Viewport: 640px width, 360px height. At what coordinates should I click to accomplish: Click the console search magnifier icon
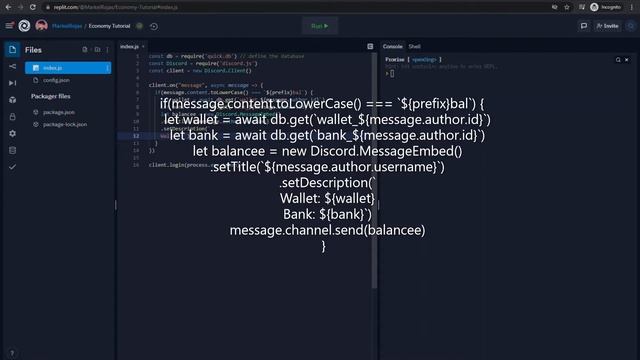tap(618, 60)
